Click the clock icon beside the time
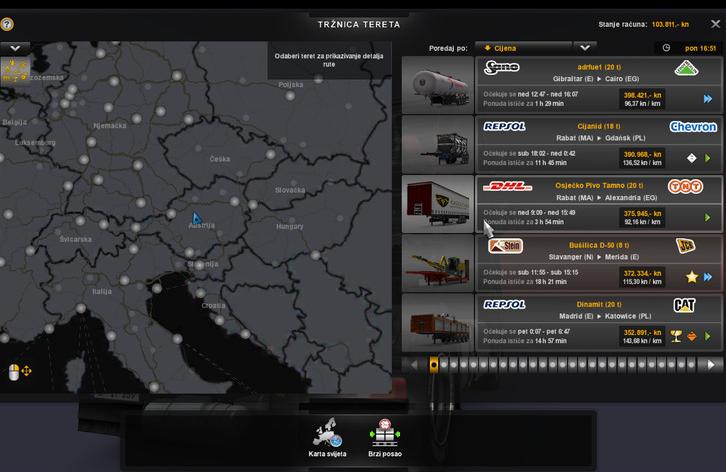 pos(666,47)
